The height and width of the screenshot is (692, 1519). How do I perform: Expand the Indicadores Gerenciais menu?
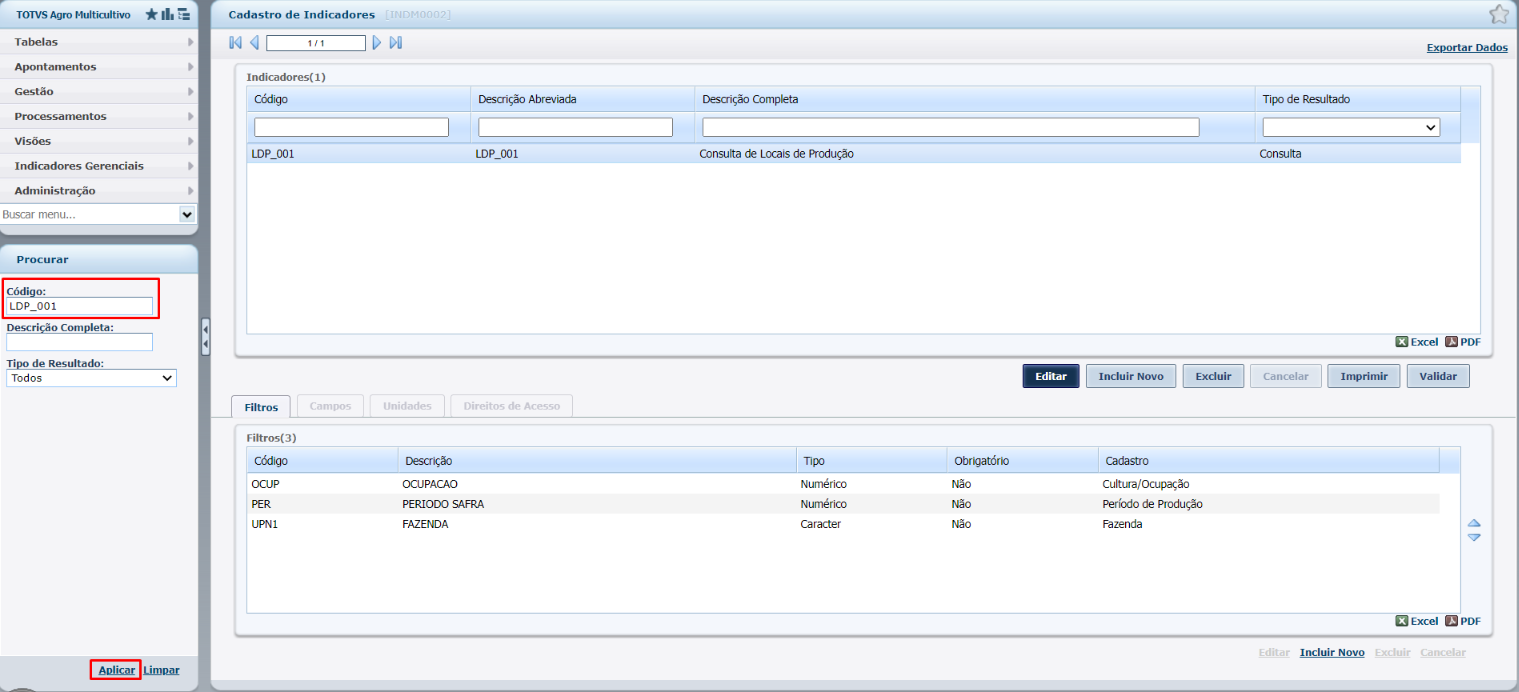tap(99, 166)
